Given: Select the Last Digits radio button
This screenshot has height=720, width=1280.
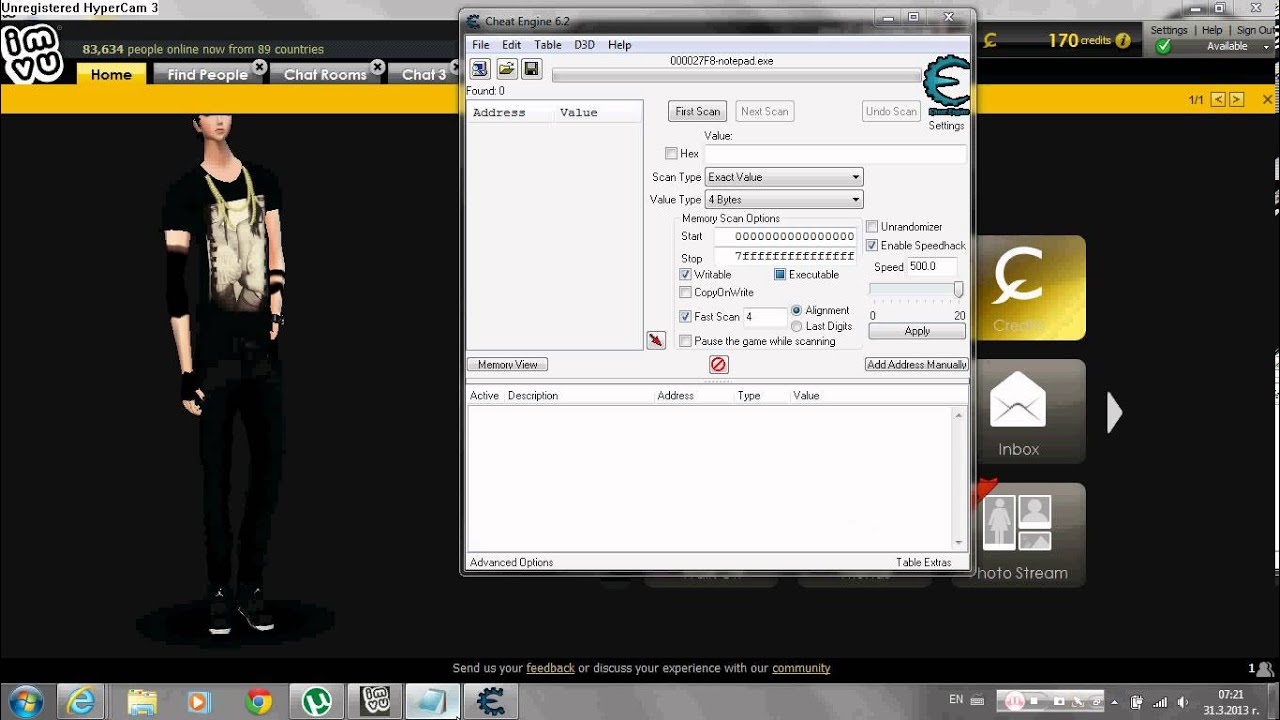Looking at the screenshot, I should point(797,326).
